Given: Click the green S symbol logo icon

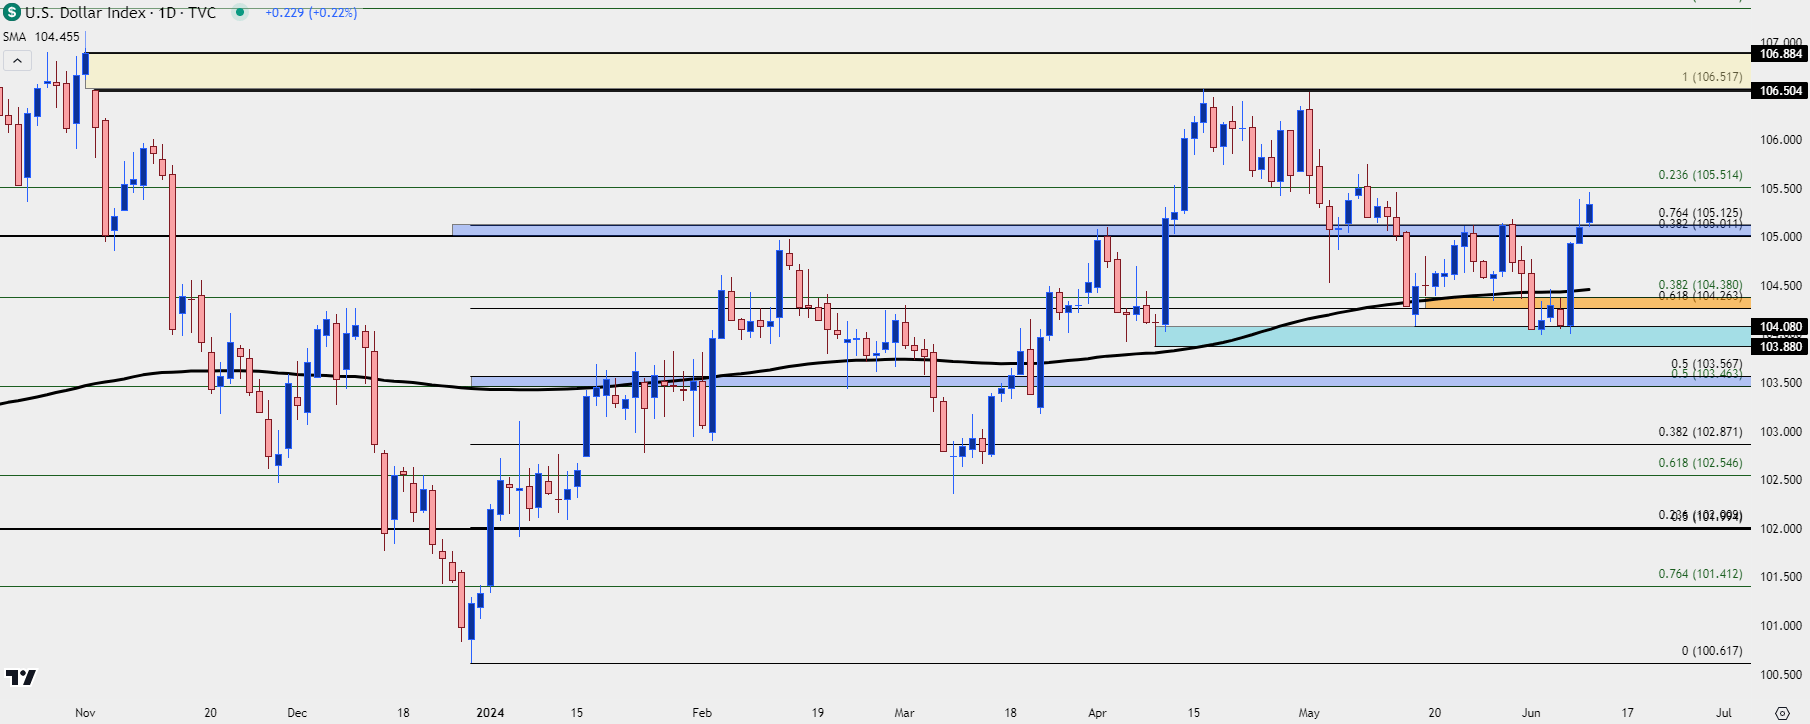Looking at the screenshot, I should point(12,13).
